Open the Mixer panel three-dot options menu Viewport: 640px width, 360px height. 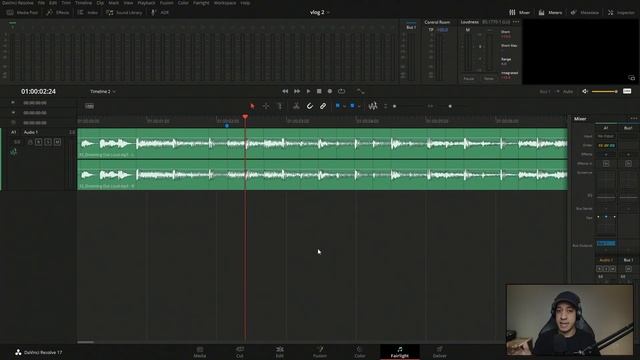coord(633,118)
